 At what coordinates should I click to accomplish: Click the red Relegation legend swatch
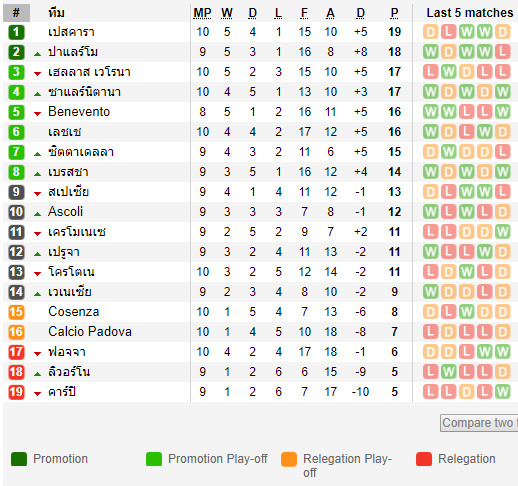pos(424,459)
